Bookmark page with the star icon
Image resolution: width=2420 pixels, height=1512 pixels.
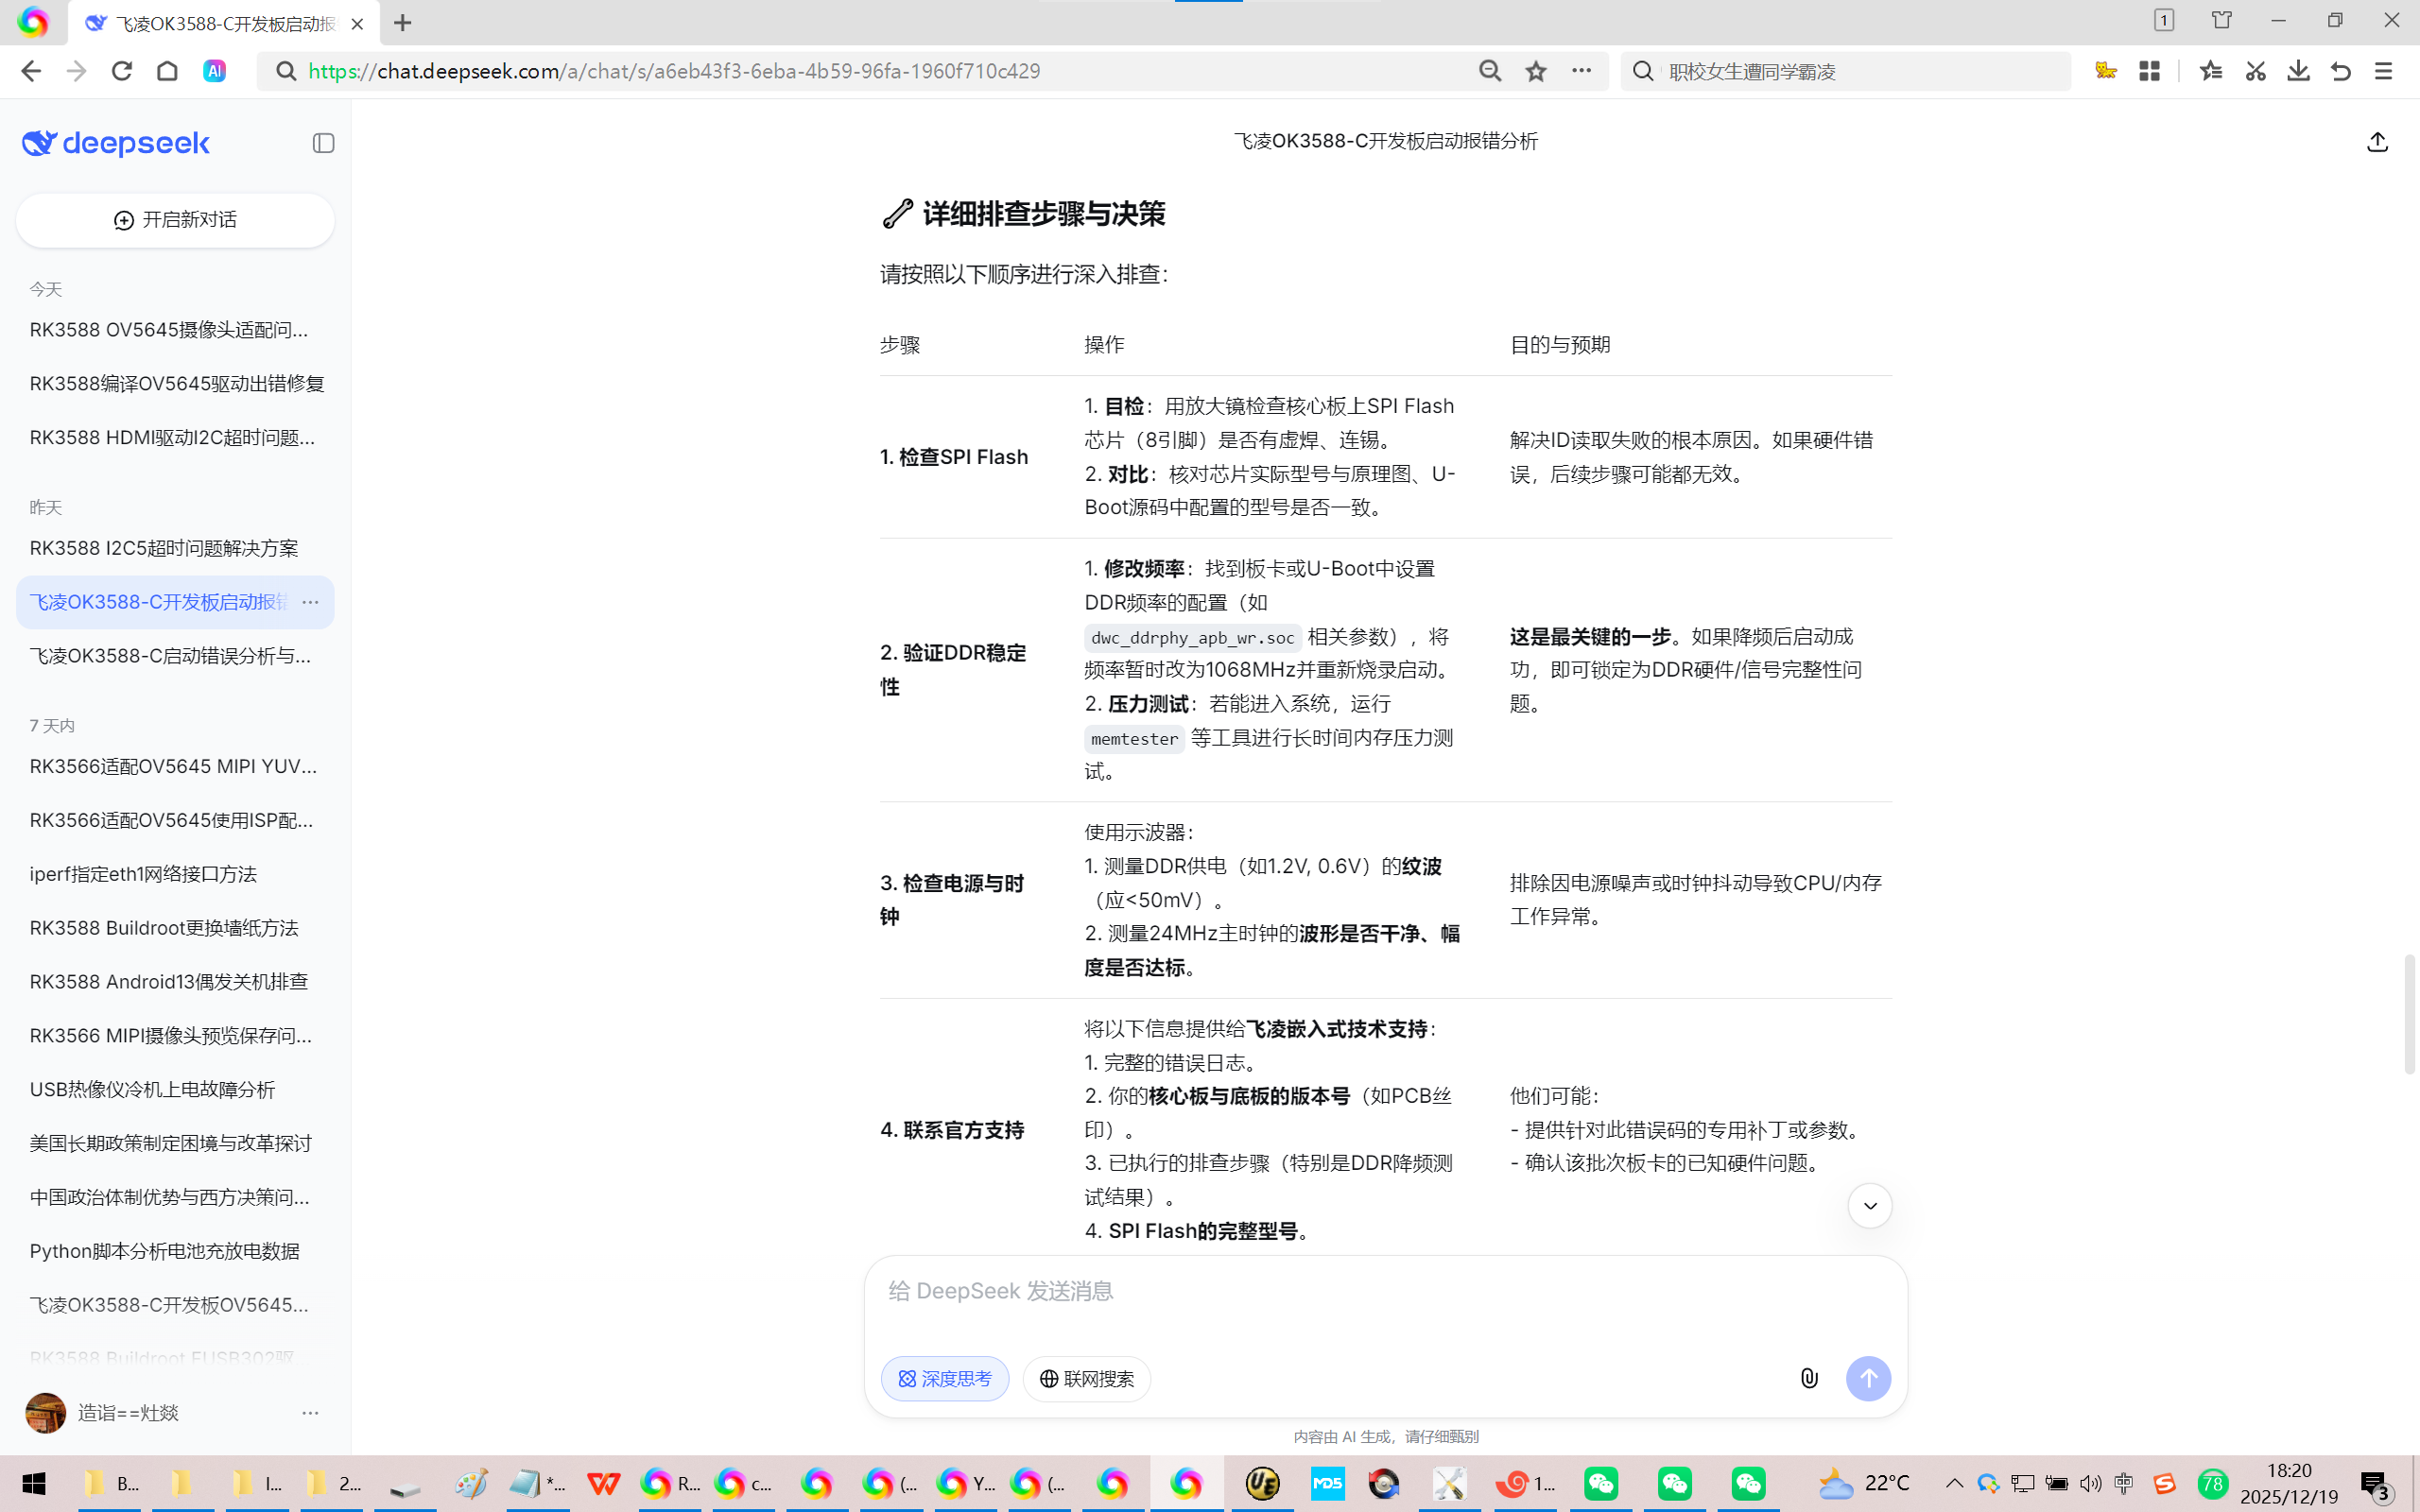(1536, 71)
